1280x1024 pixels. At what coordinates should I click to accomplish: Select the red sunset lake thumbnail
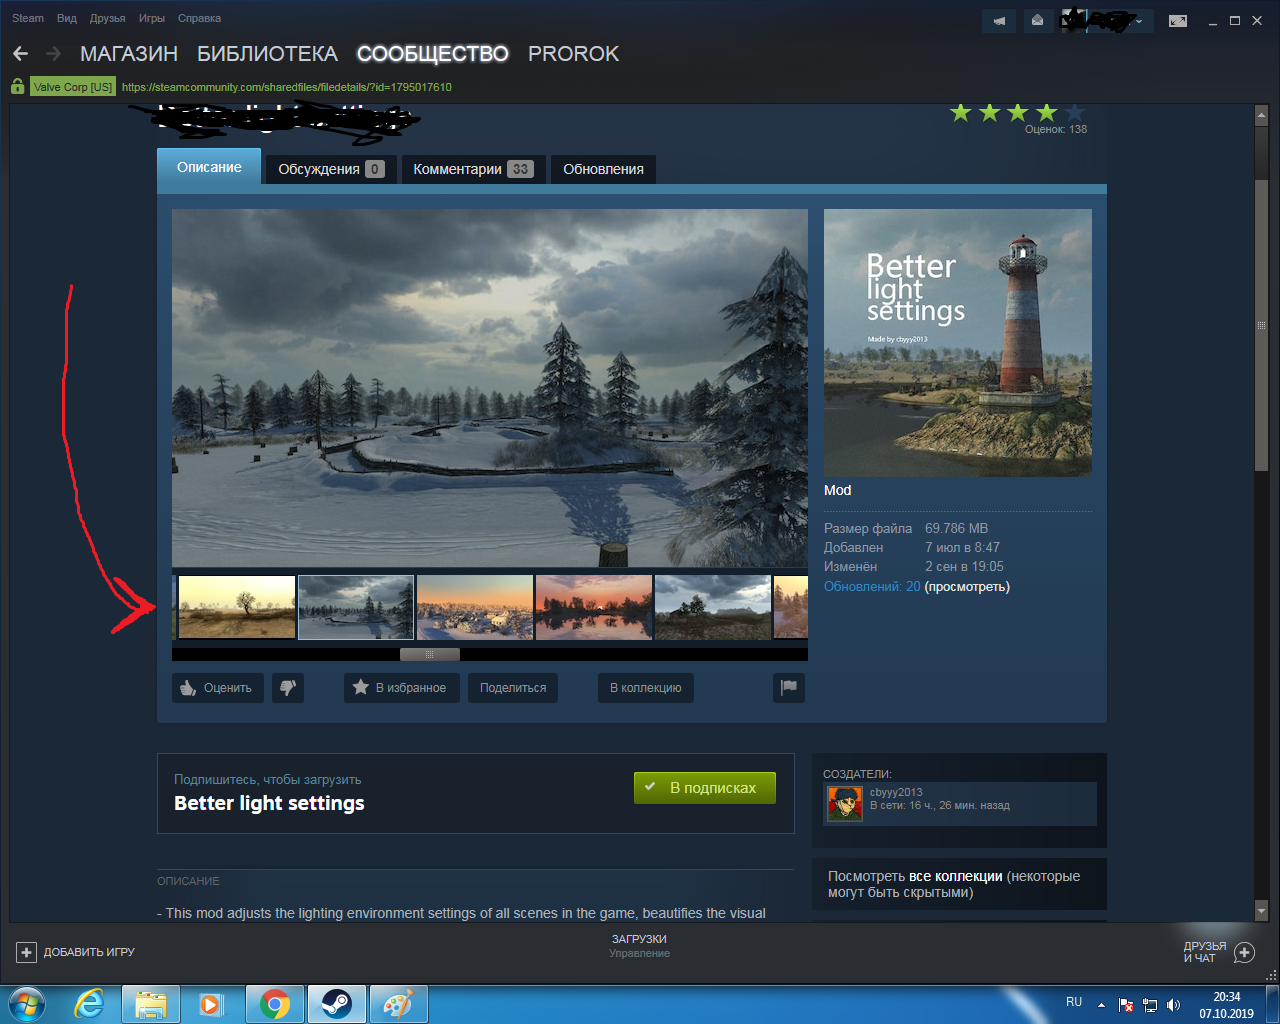tap(594, 607)
